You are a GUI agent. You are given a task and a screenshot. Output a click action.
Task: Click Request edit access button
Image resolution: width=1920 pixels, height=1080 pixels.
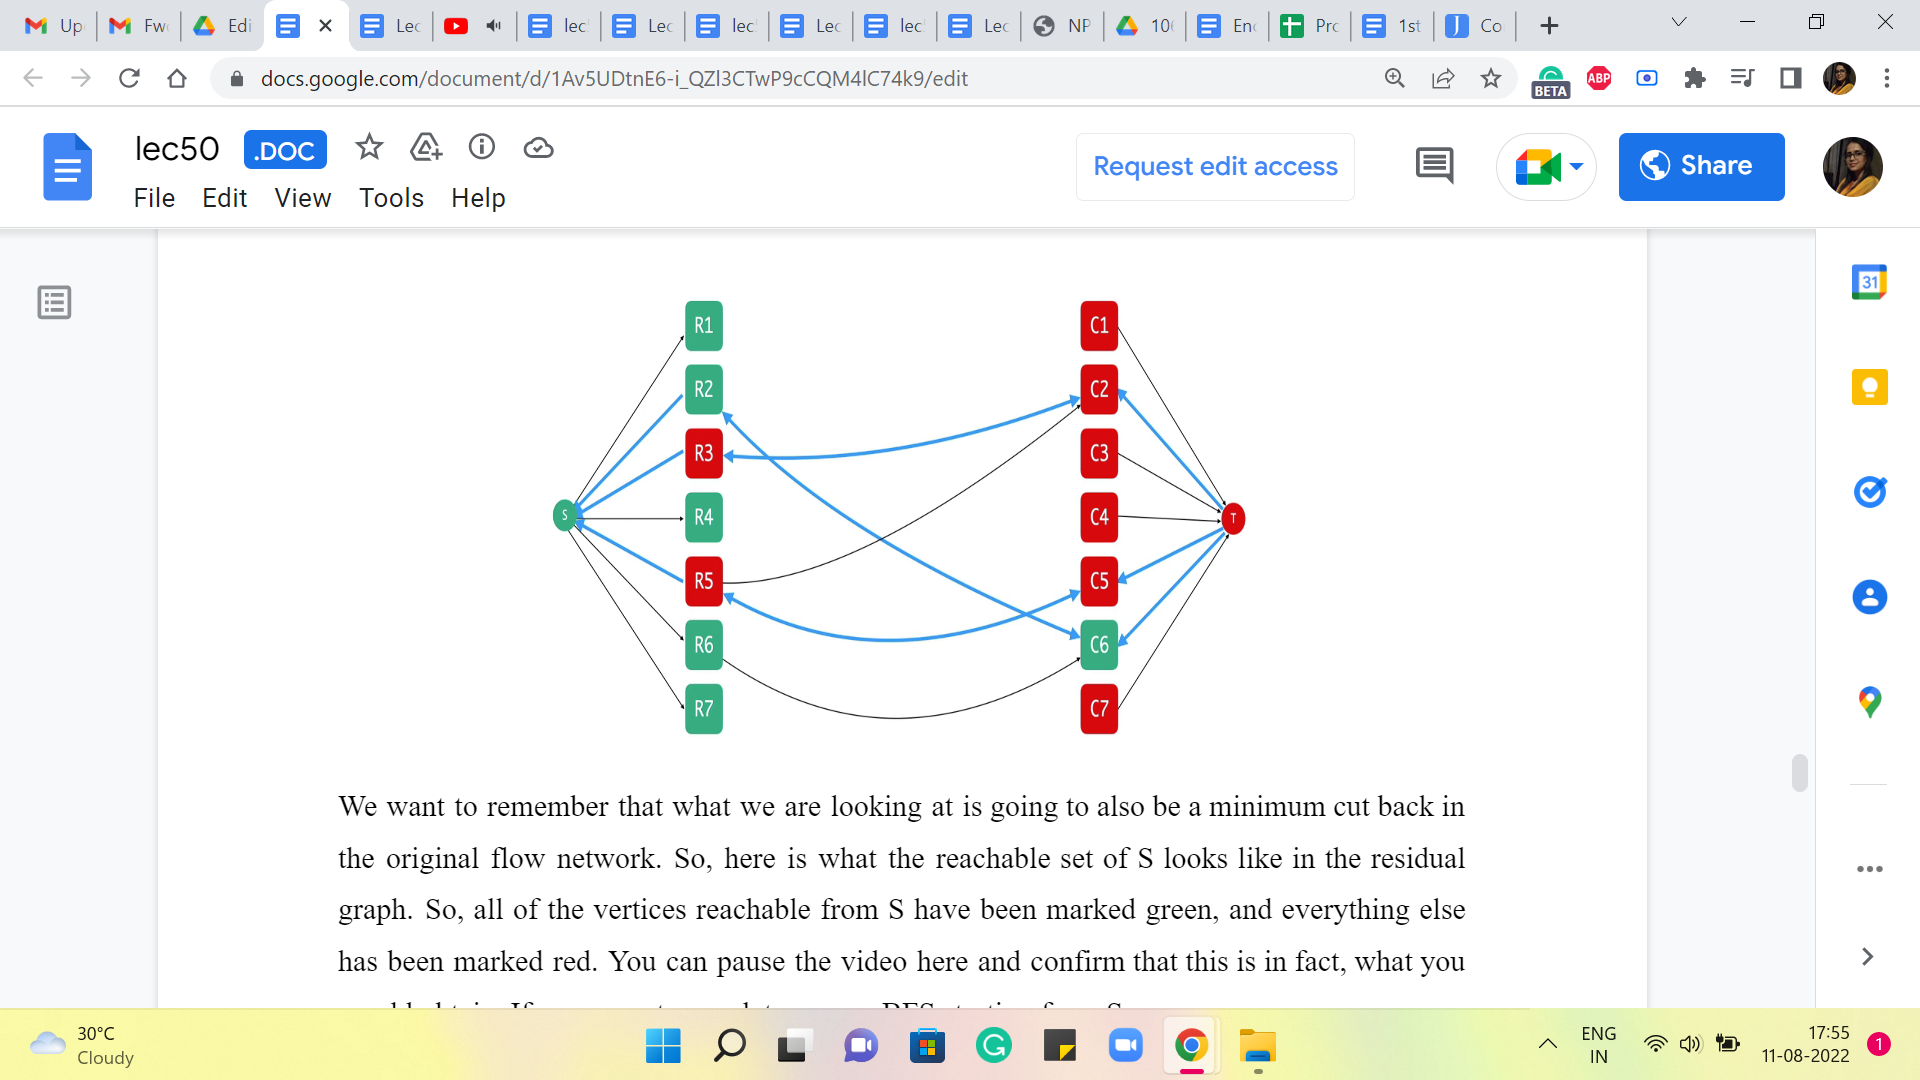pos(1215,166)
